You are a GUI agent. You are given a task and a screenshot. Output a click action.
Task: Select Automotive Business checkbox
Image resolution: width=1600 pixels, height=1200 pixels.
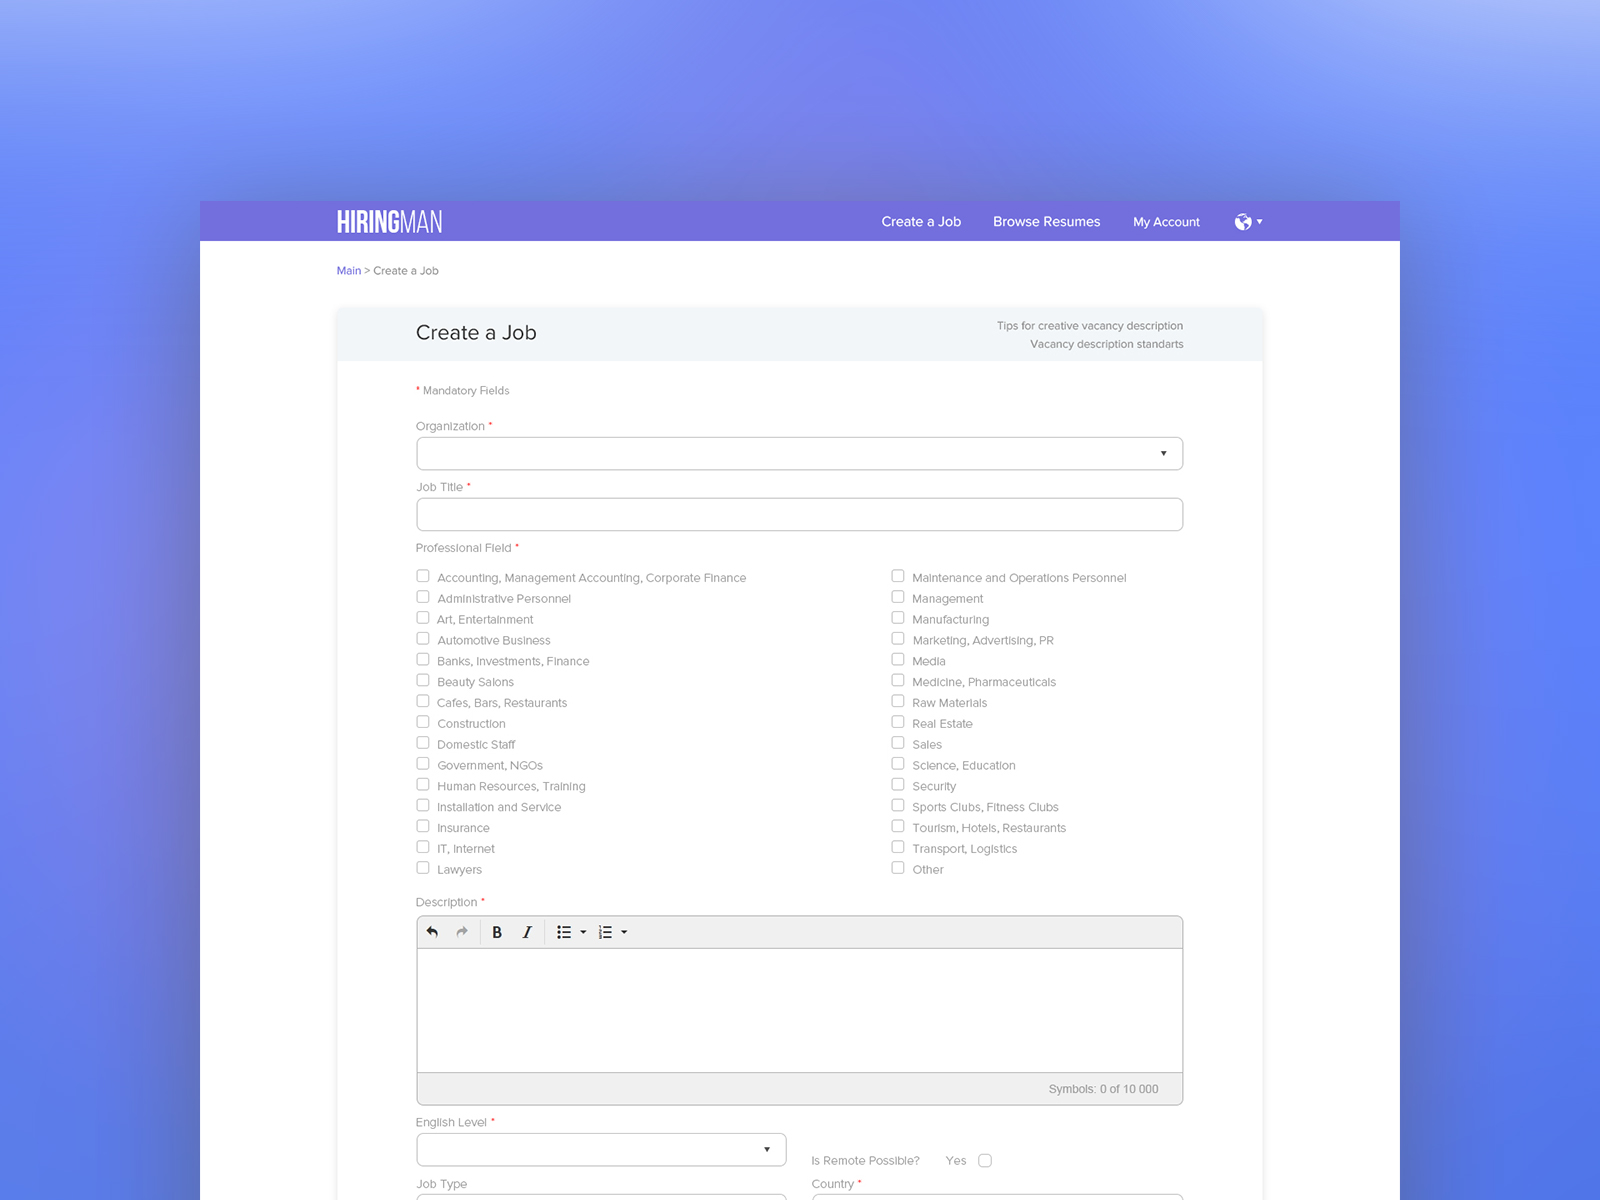tap(423, 639)
